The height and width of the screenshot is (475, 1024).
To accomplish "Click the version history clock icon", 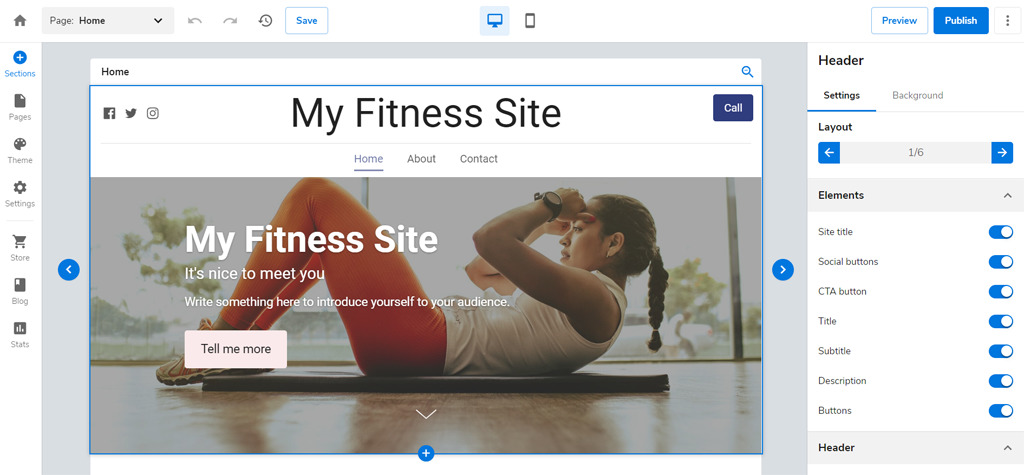I will (265, 20).
